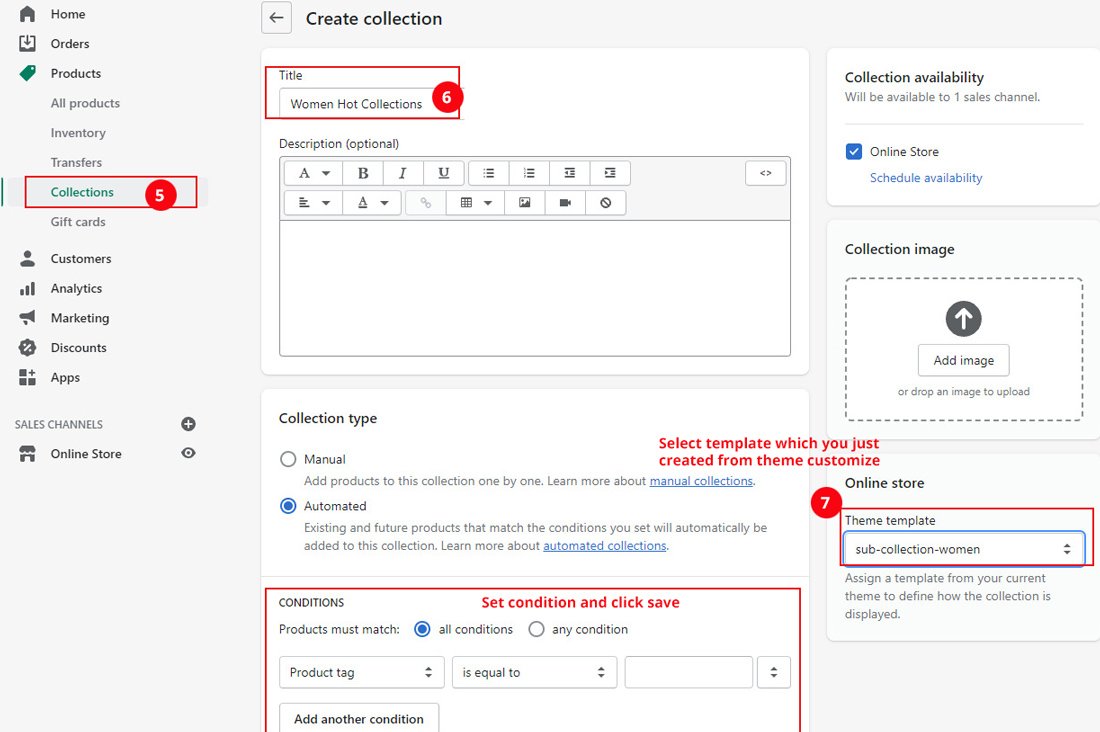Click the back arrow beside Create collection
Image resolution: width=1100 pixels, height=732 pixels.
[x=276, y=18]
